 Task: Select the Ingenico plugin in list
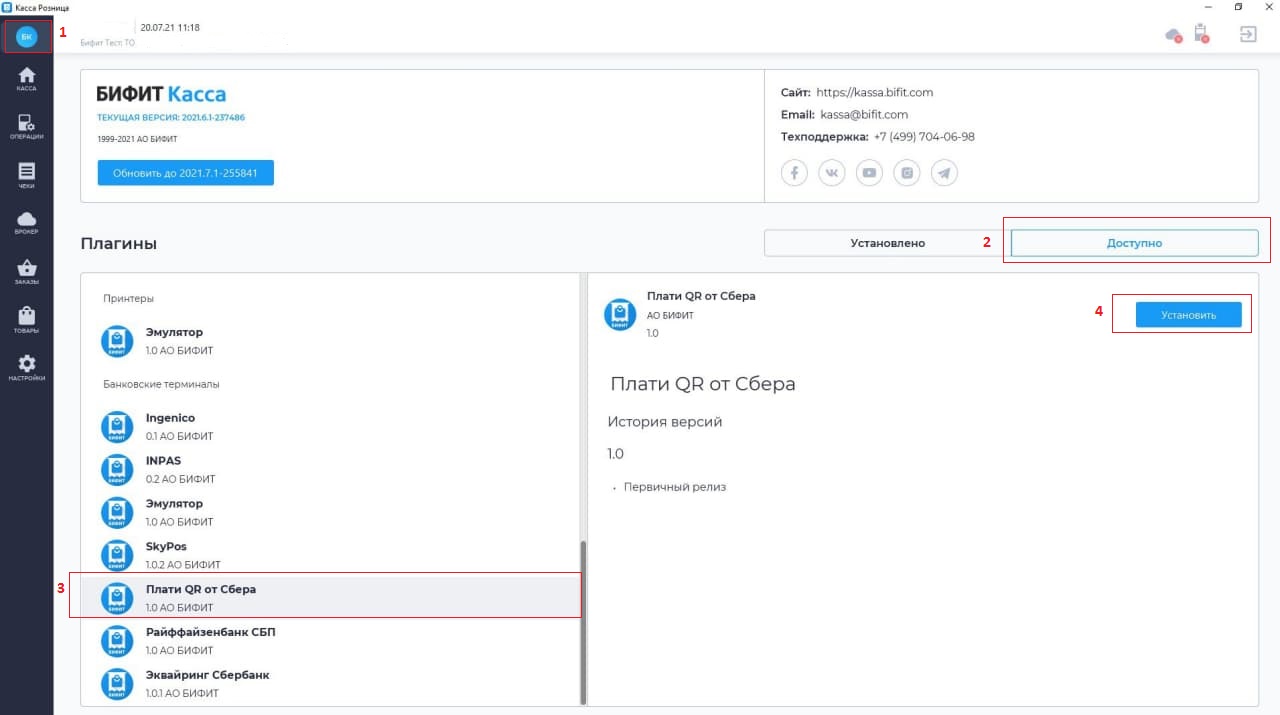click(x=170, y=426)
